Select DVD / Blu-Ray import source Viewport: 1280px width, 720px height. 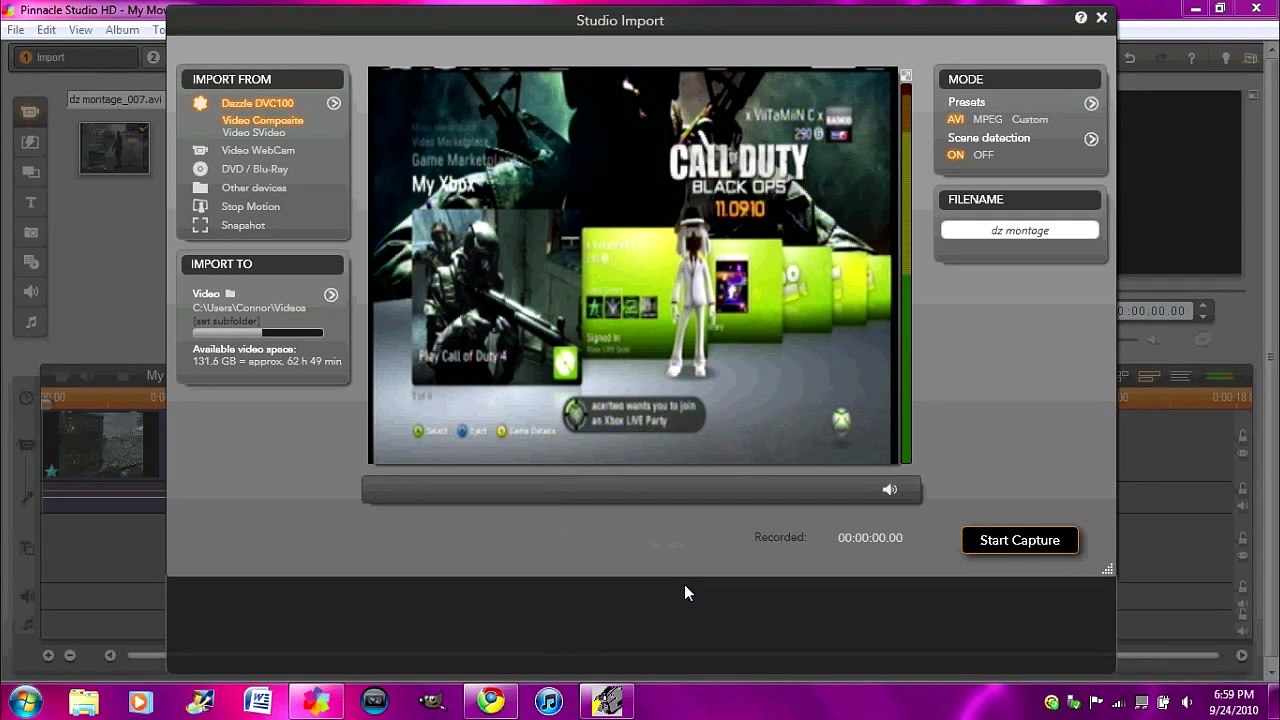[254, 169]
